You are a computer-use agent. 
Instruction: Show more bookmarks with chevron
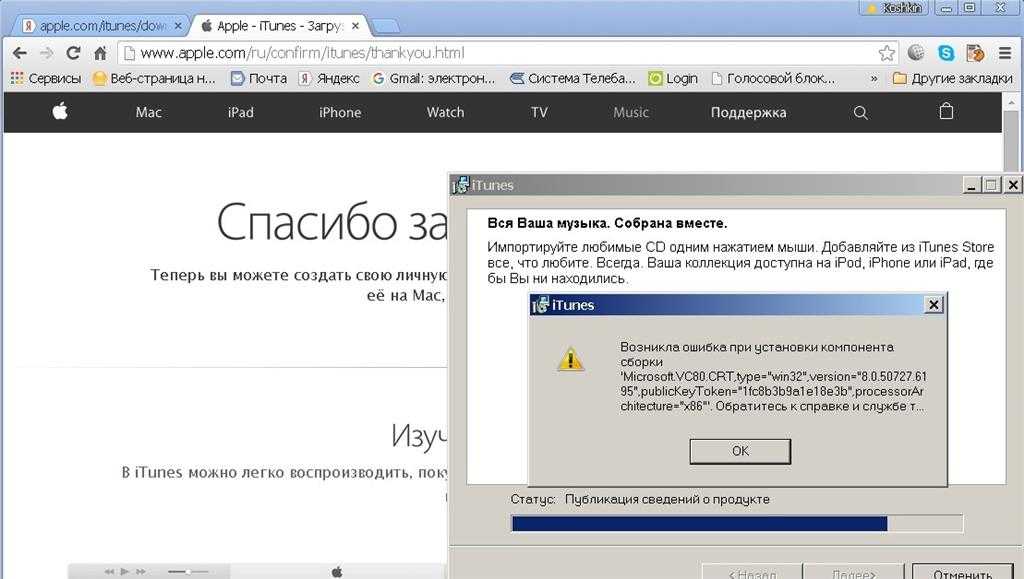(x=874, y=78)
